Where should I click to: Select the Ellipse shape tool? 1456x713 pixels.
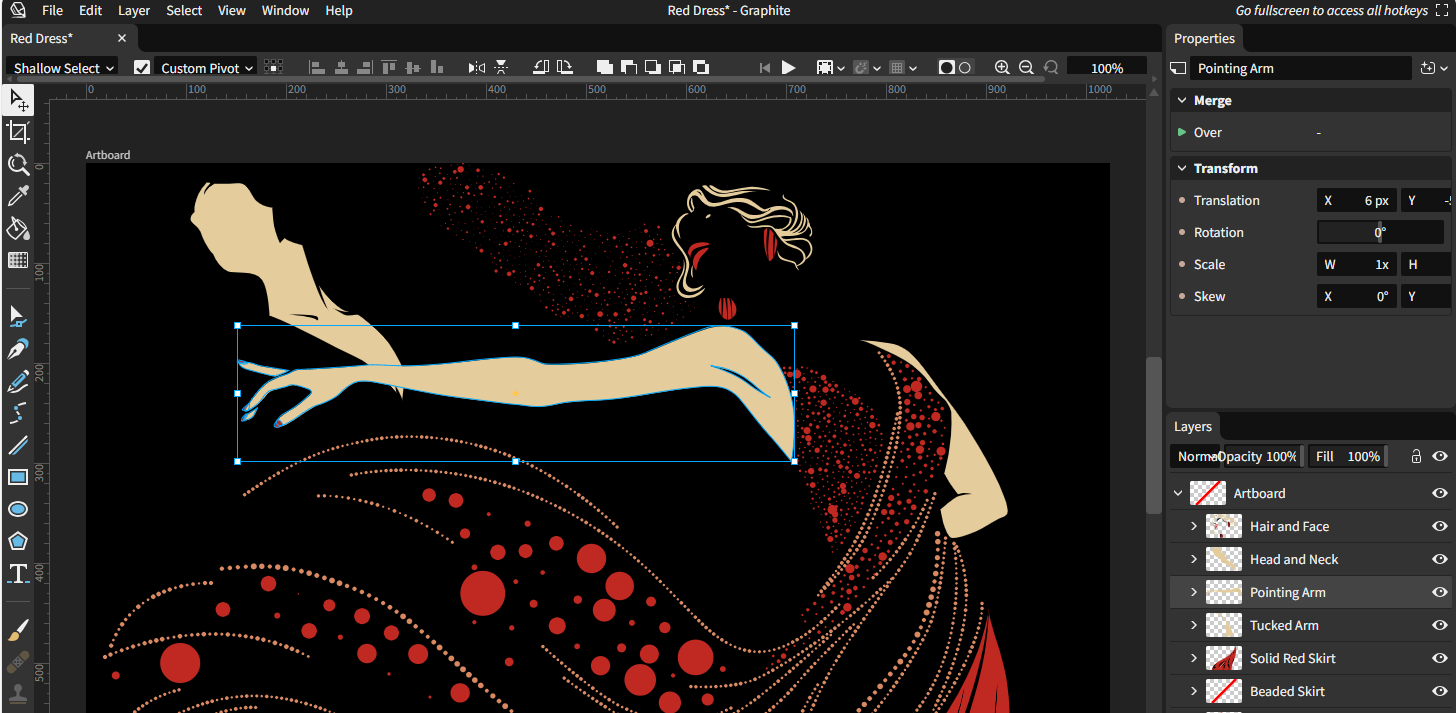coord(18,509)
